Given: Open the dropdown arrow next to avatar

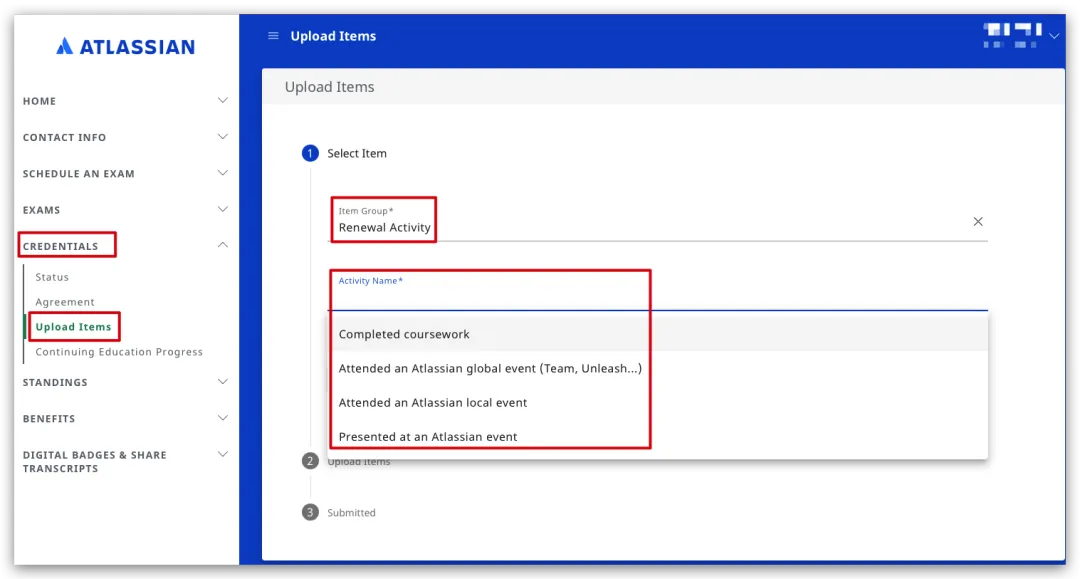Looking at the screenshot, I should point(1054,36).
